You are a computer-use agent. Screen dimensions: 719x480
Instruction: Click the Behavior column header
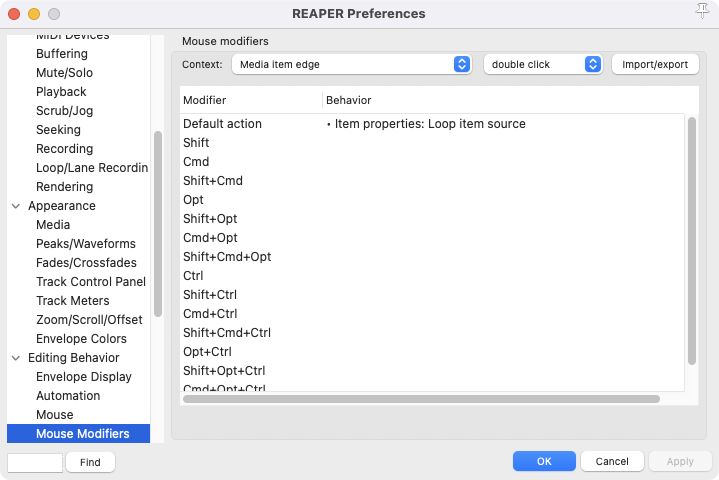pos(349,101)
